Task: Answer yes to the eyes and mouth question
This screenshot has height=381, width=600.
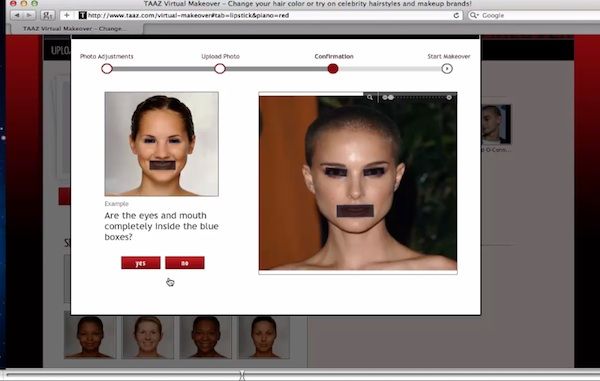Action: [141, 263]
